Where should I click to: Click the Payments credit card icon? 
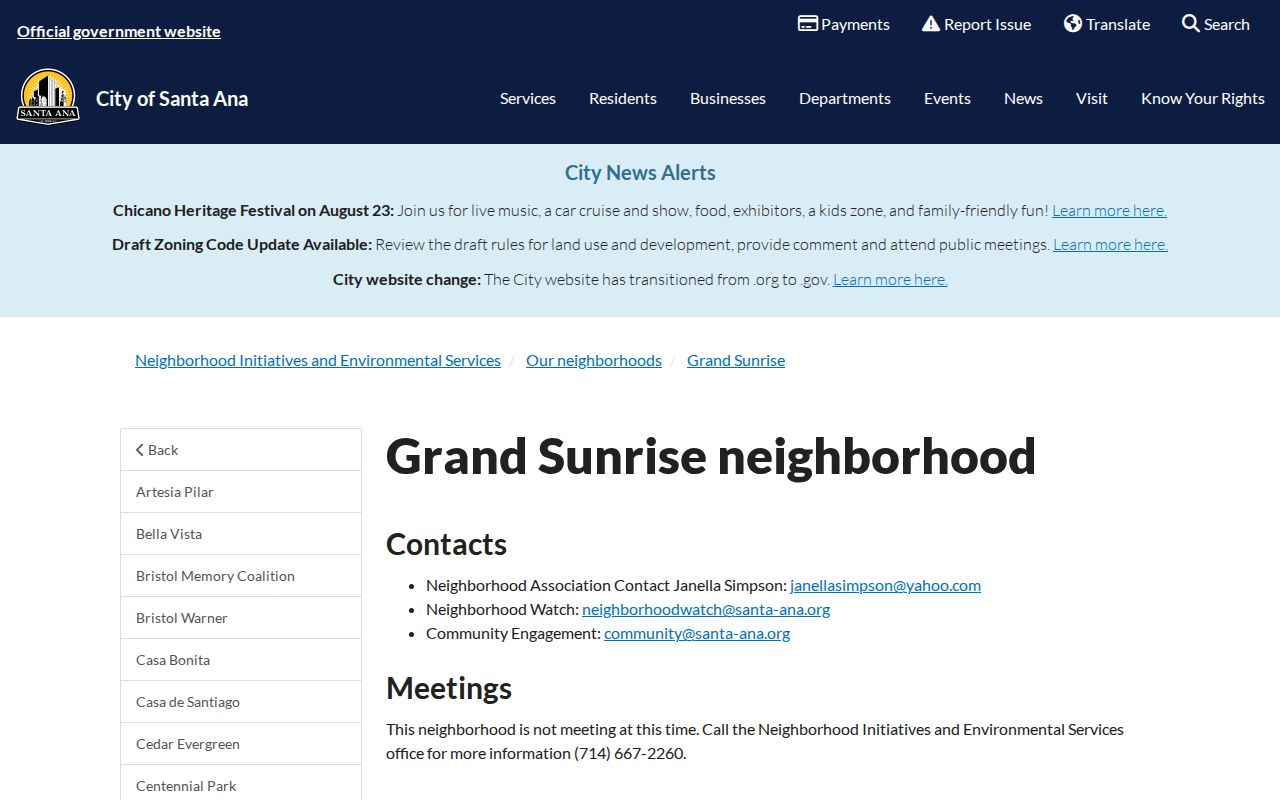(x=808, y=24)
